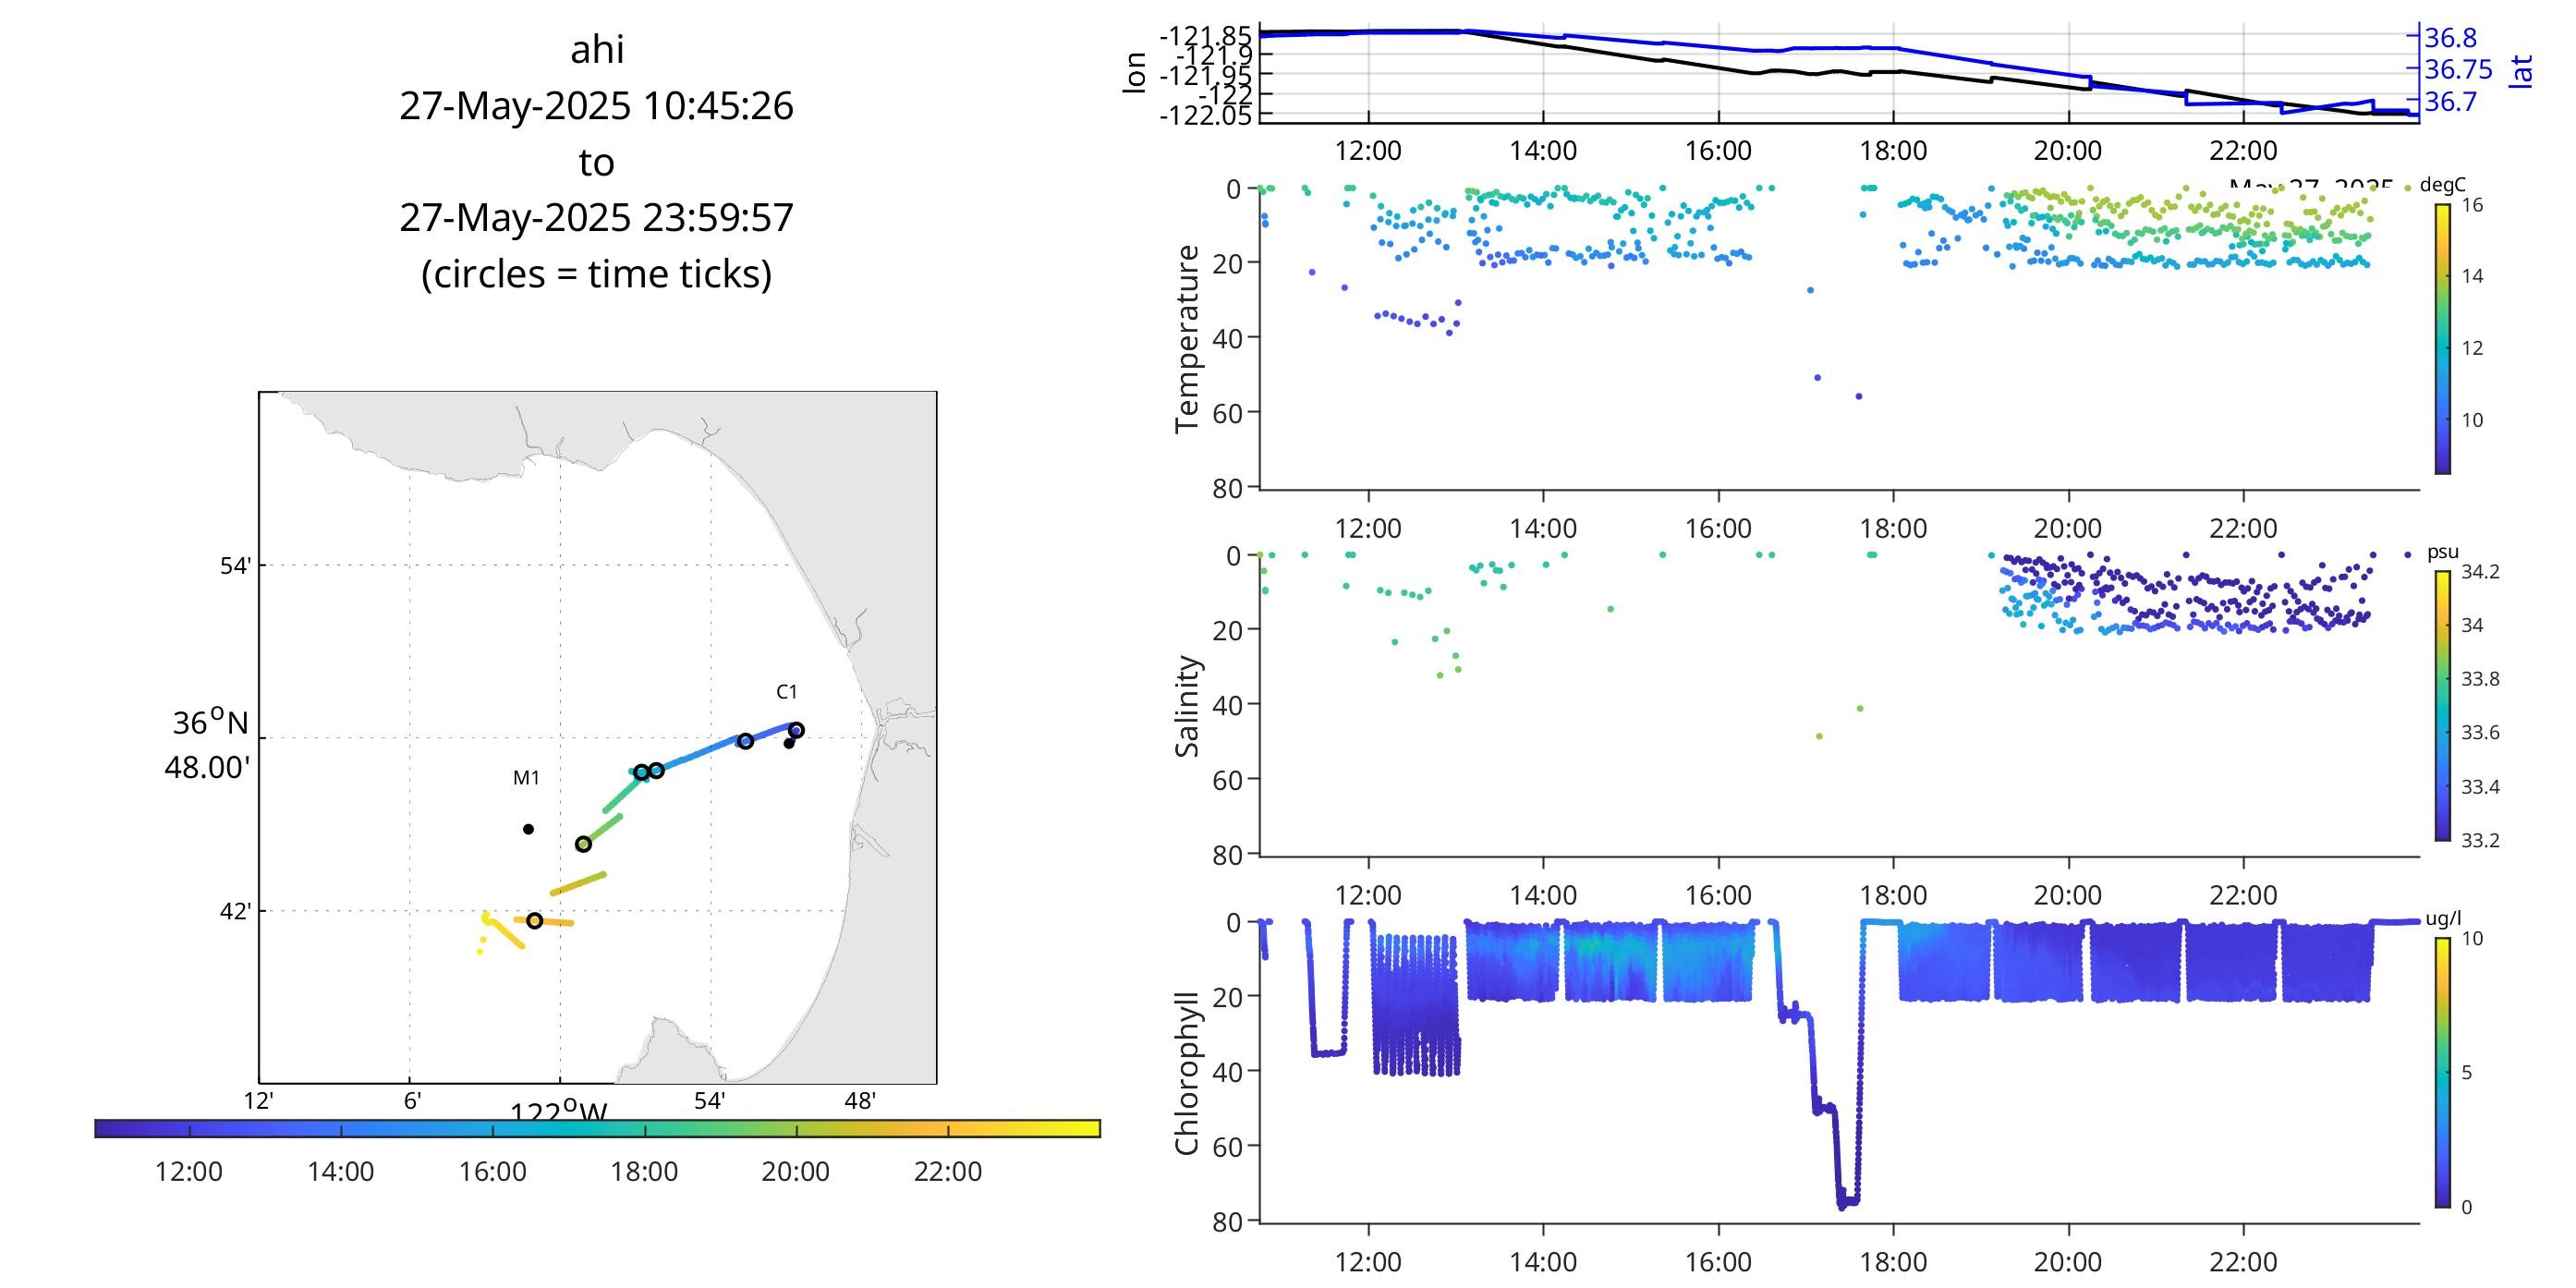Click 16:00 under the Salinity plot
This screenshot has width=2576, height=1288.
pos(1718,895)
